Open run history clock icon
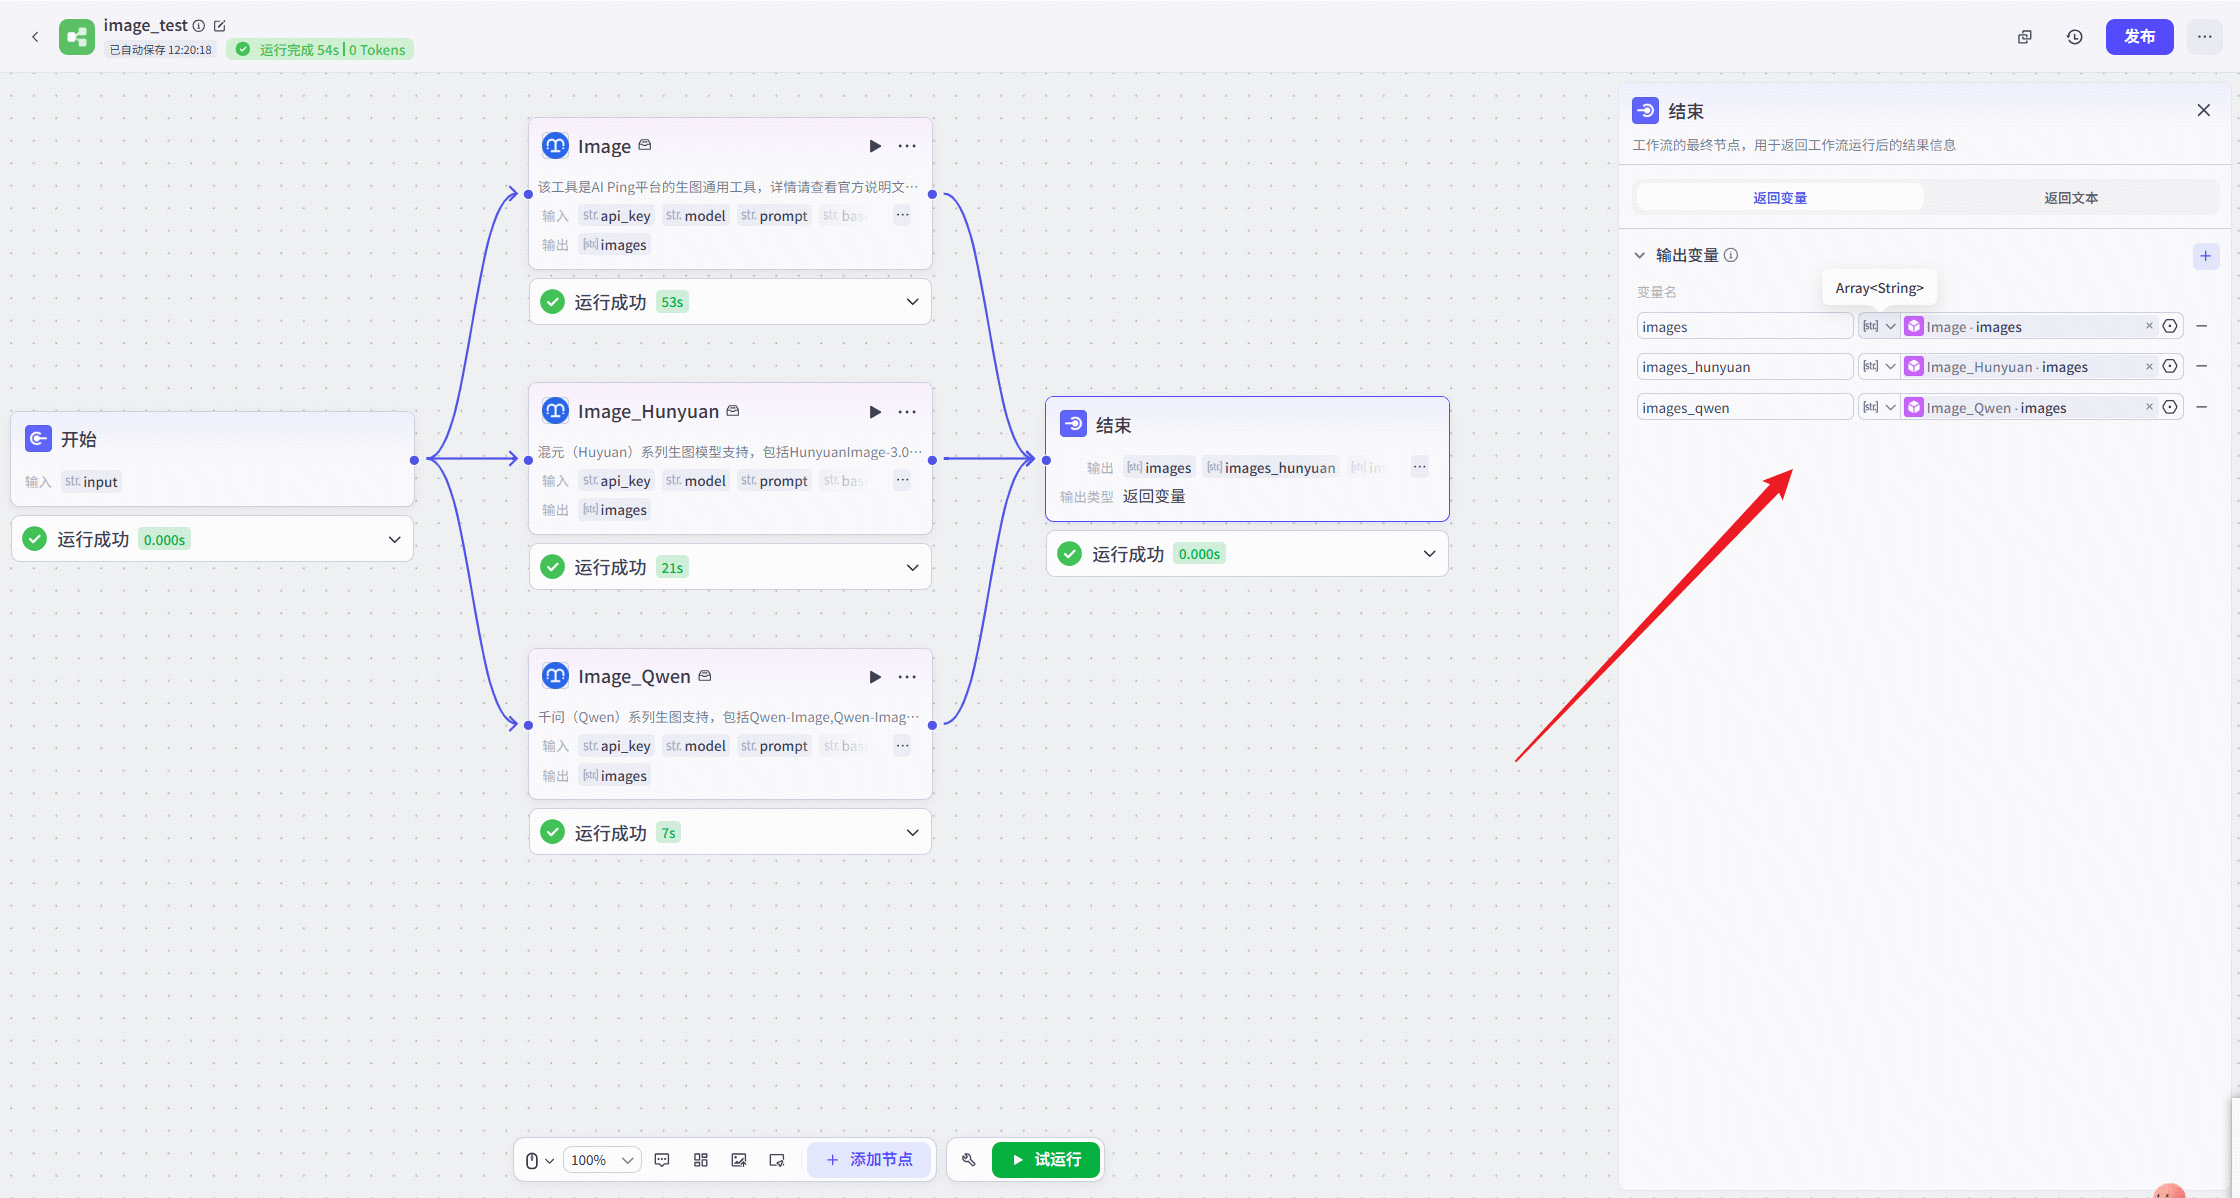Image resolution: width=2240 pixels, height=1198 pixels. coord(2075,37)
